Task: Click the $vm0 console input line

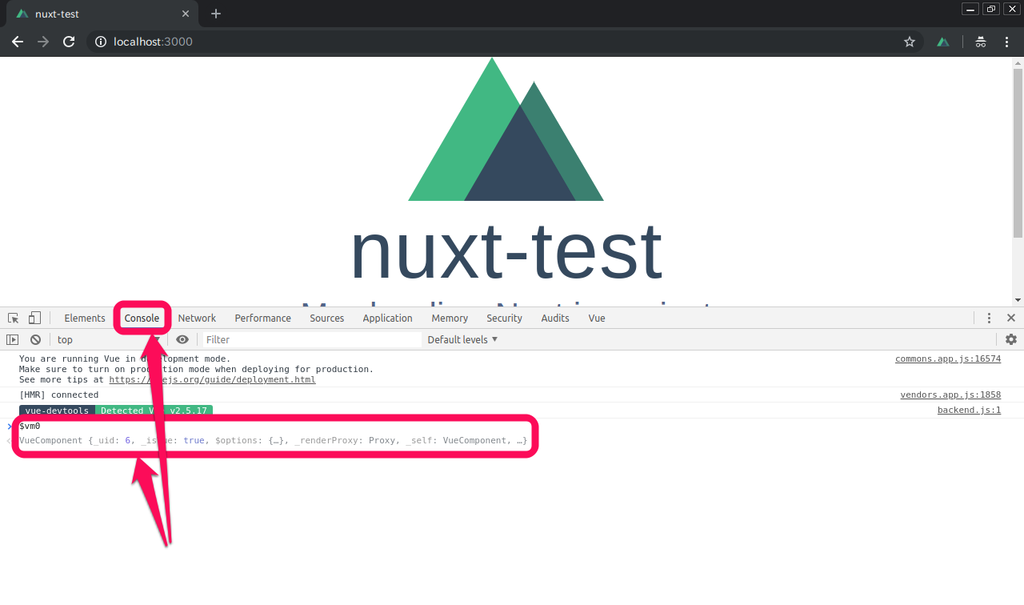Action: (30, 426)
